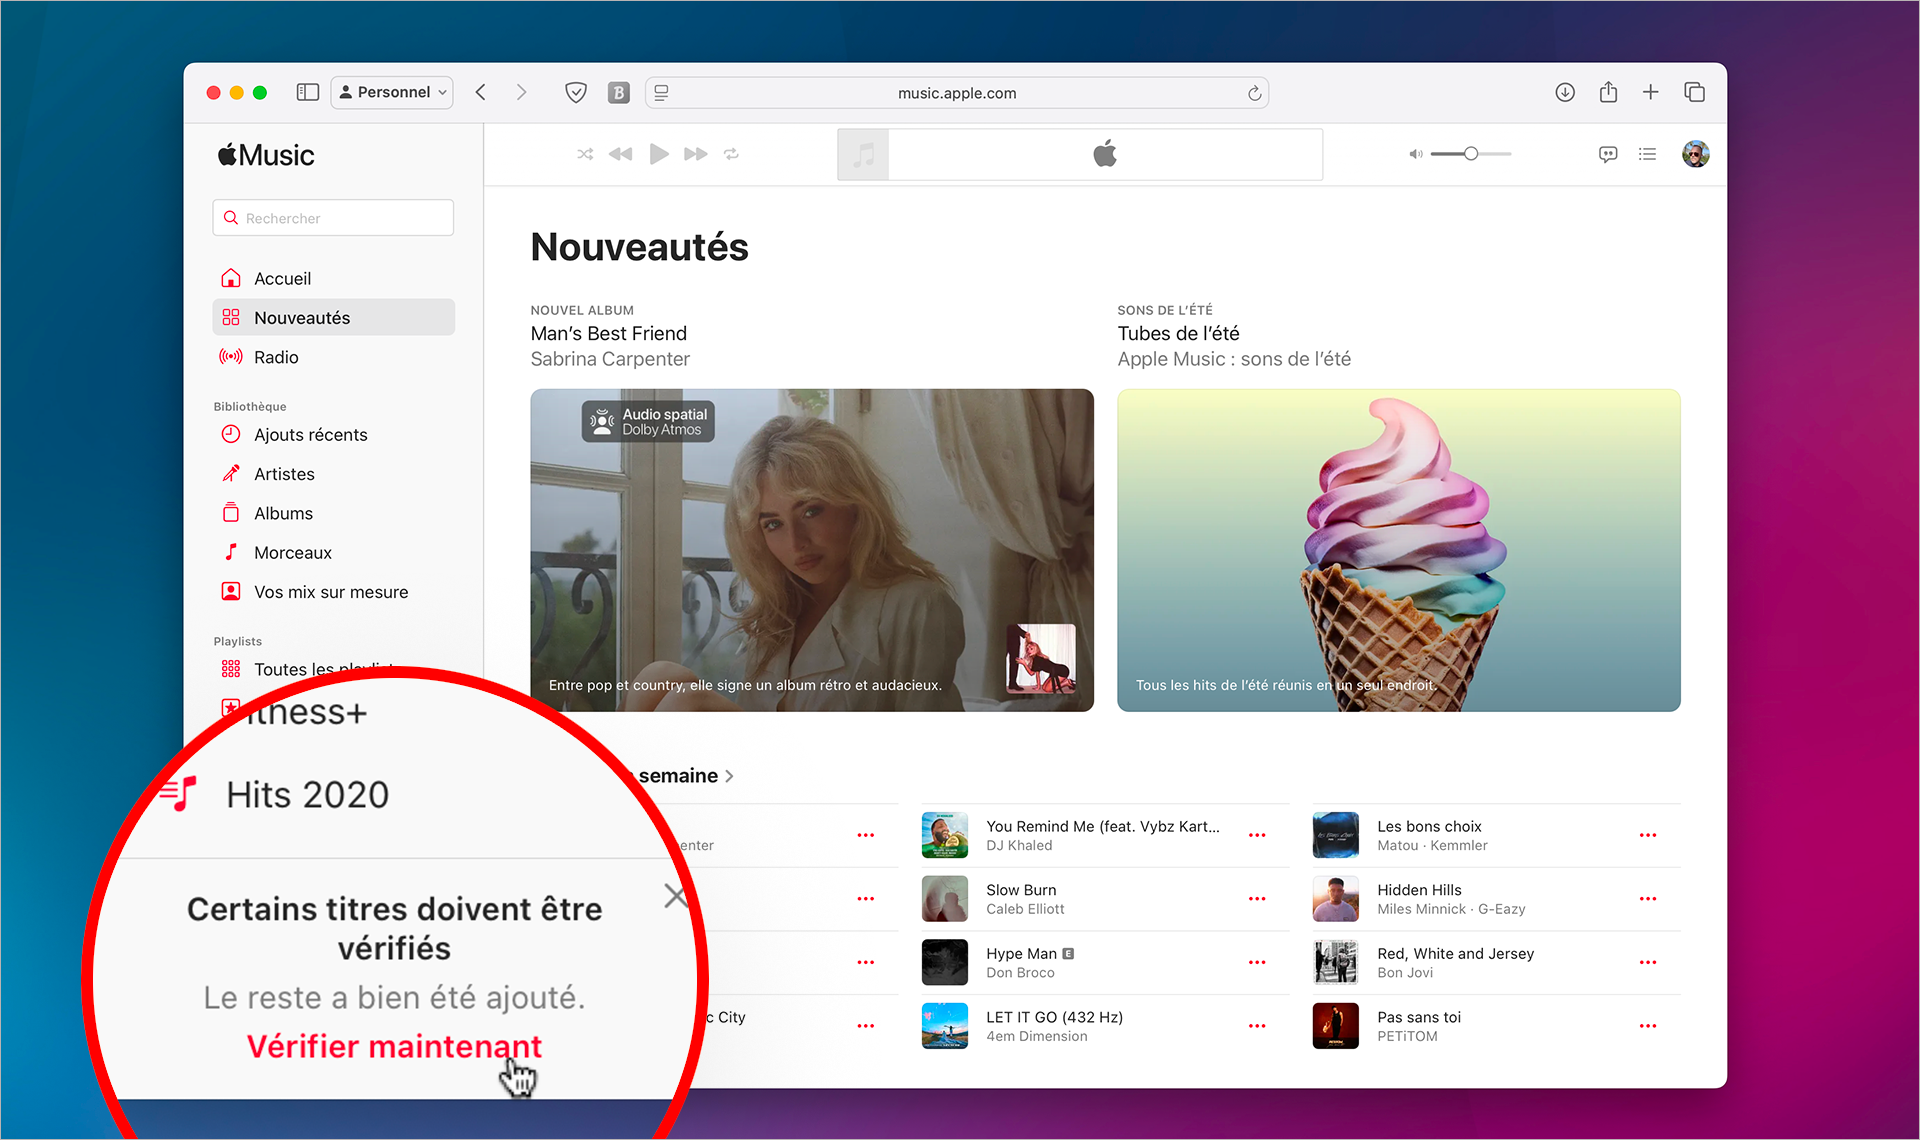The height and width of the screenshot is (1140, 1920).
Task: Click the Red, White and Jersey artwork
Action: tap(1336, 962)
